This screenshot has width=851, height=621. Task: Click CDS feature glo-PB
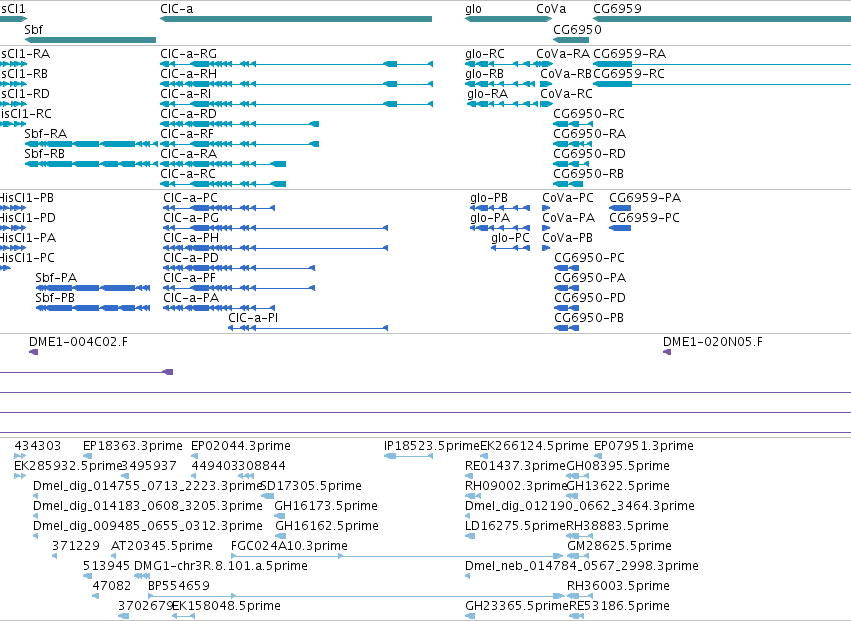click(x=500, y=208)
